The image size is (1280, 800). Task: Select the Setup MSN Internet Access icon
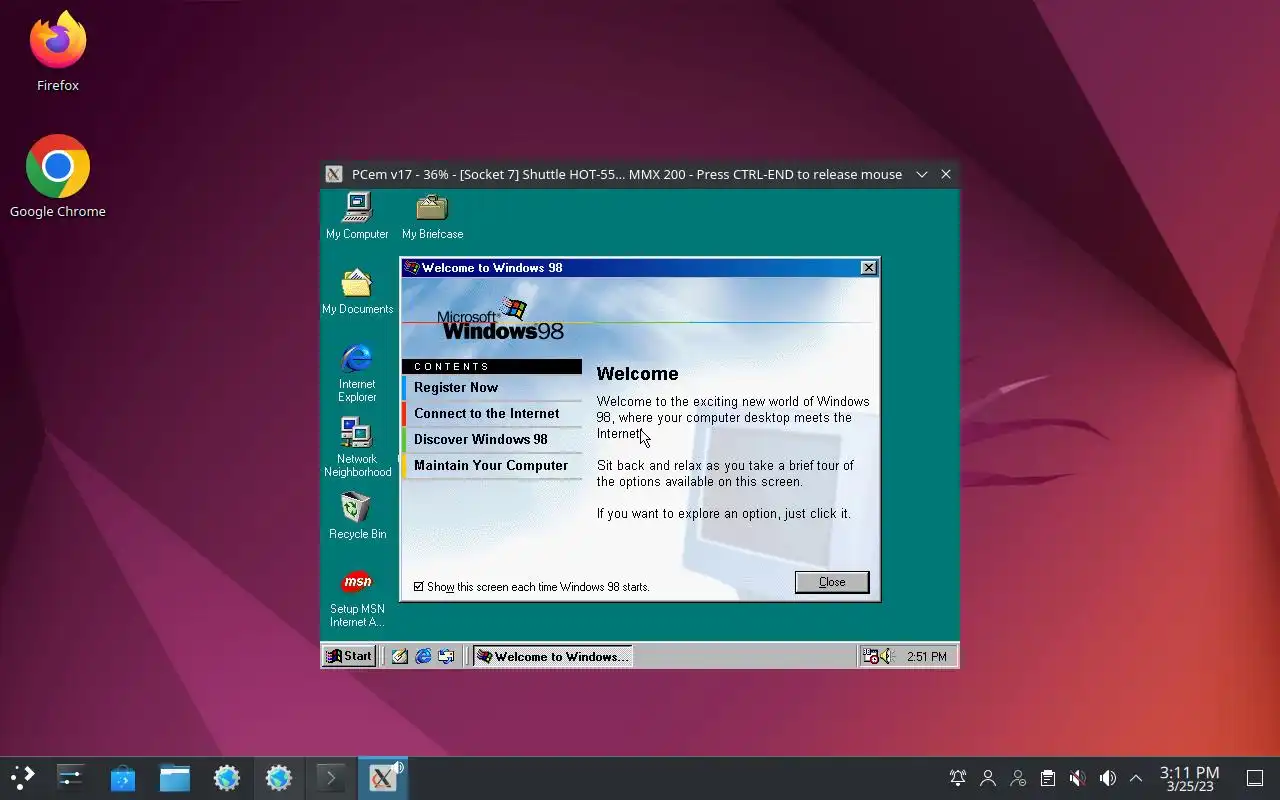pos(357,598)
